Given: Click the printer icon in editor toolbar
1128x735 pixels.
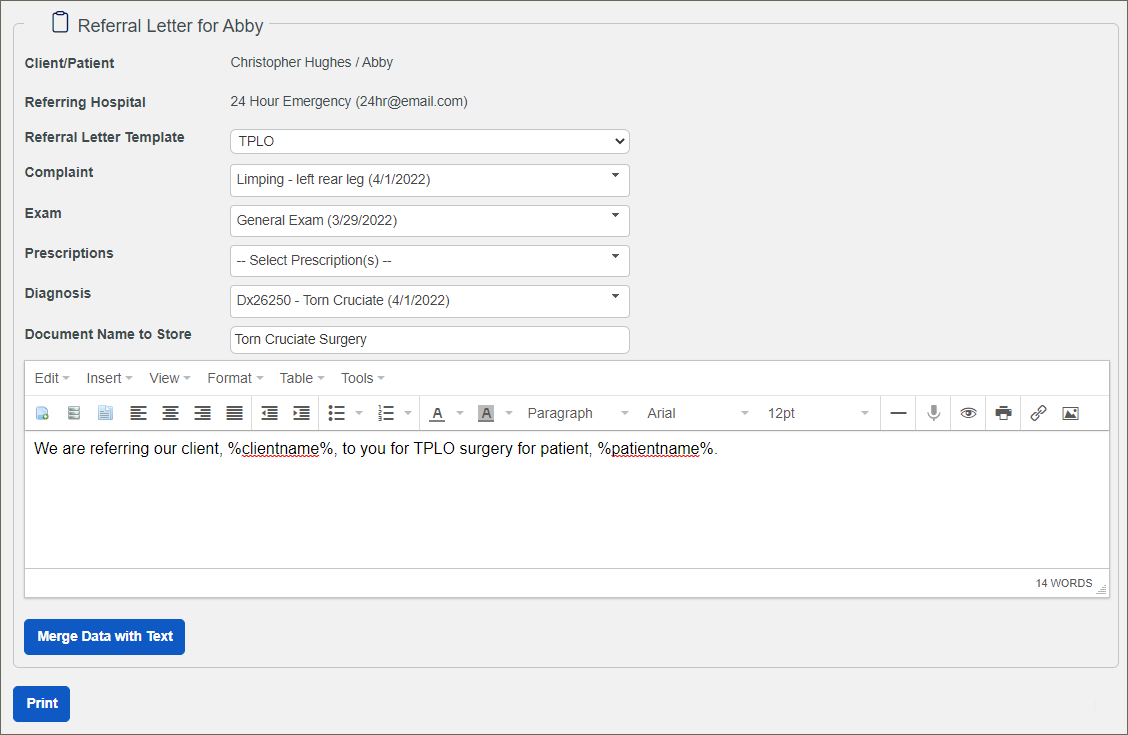Looking at the screenshot, I should [x=1004, y=414].
